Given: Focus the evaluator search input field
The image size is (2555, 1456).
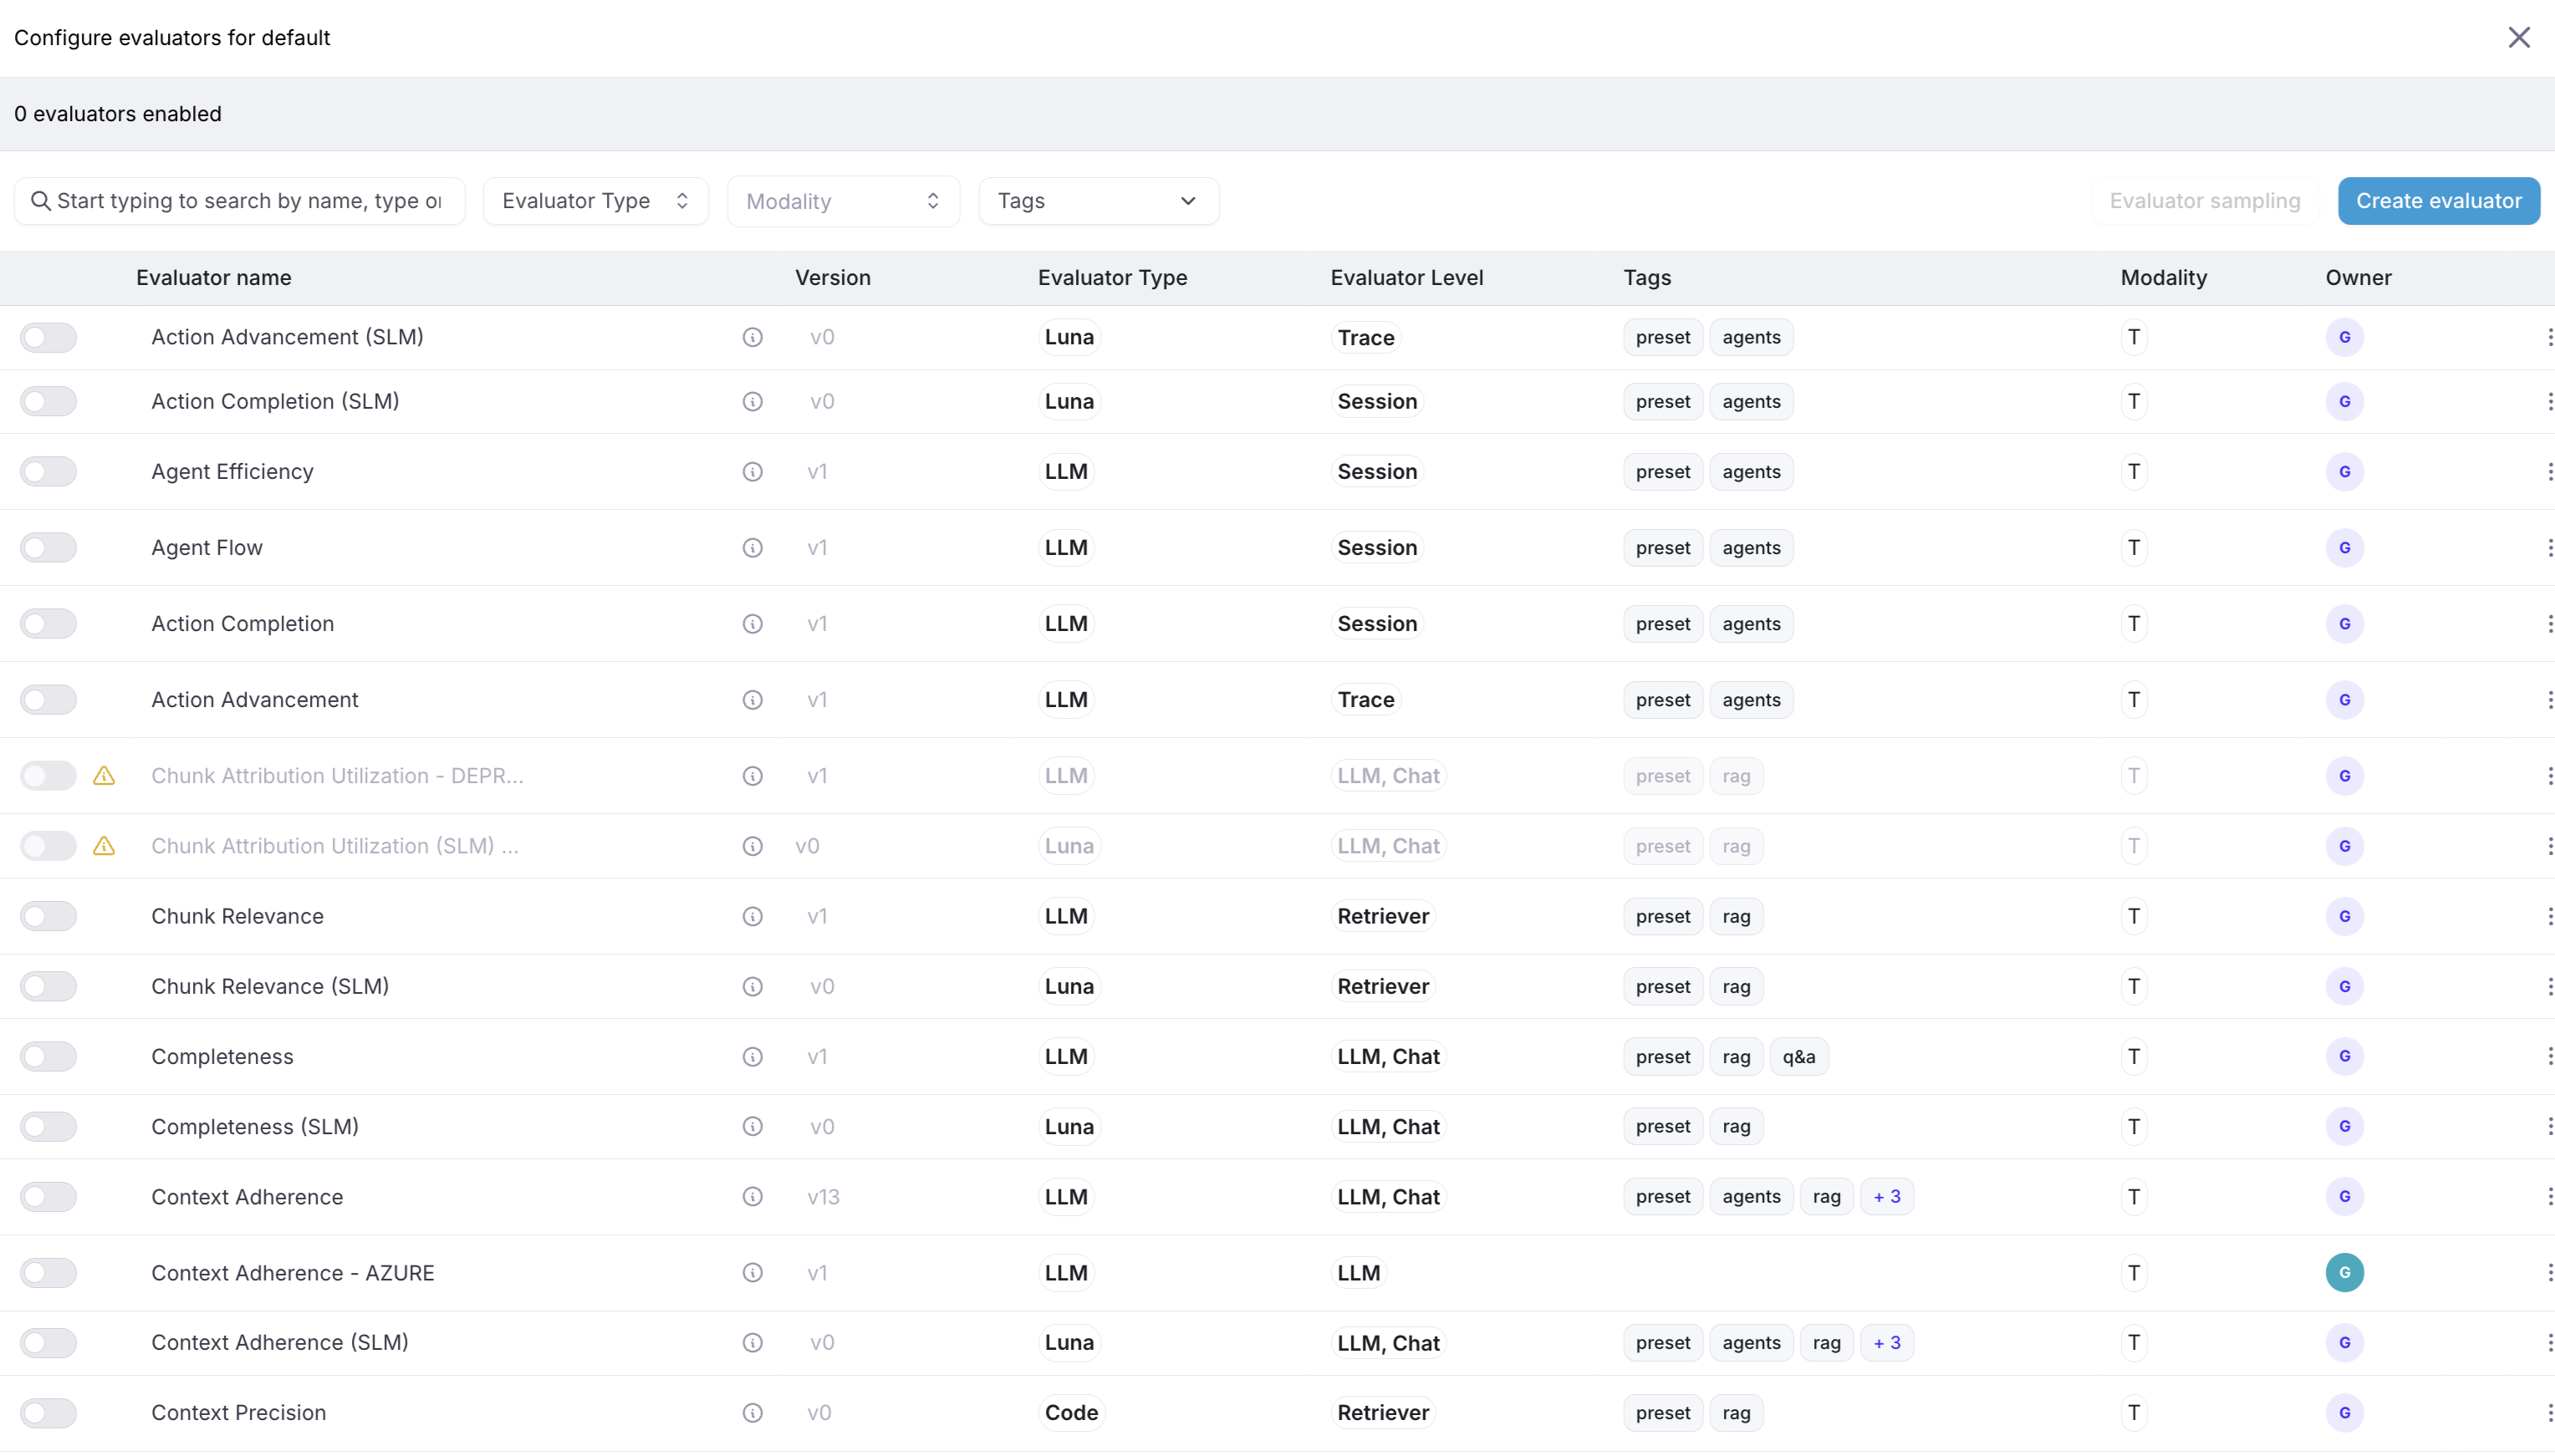Looking at the screenshot, I should [x=240, y=201].
